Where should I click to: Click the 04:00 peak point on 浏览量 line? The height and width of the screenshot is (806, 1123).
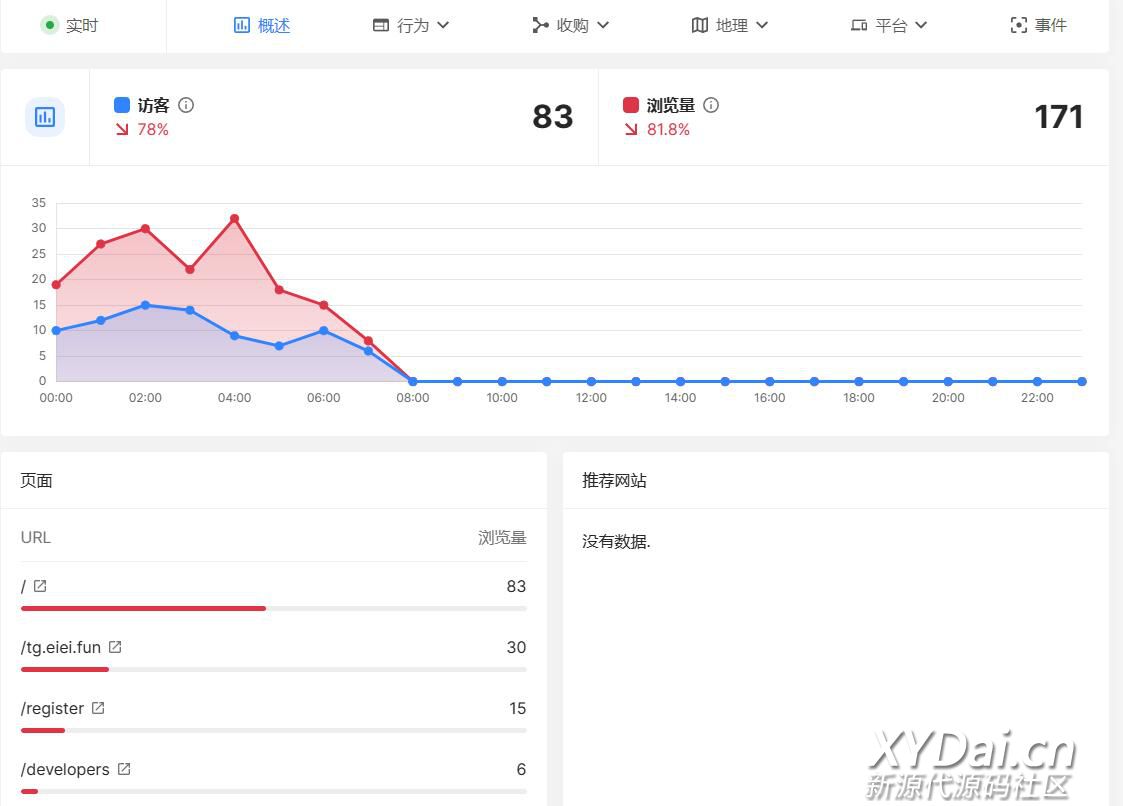point(234,218)
